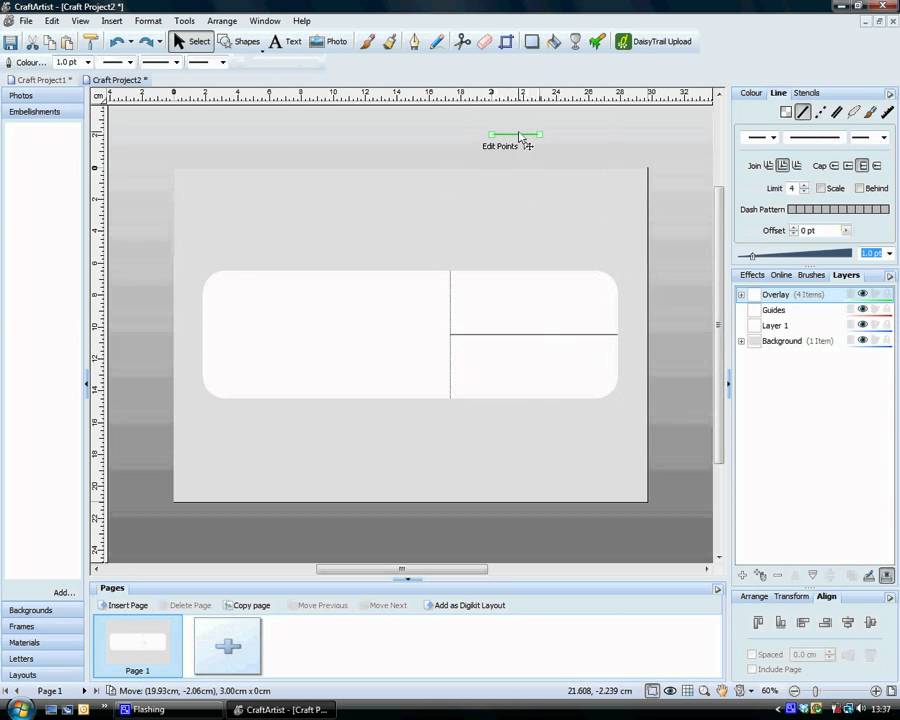This screenshot has width=900, height=720.
Task: Click the Format Painter icon
Action: [x=91, y=42]
